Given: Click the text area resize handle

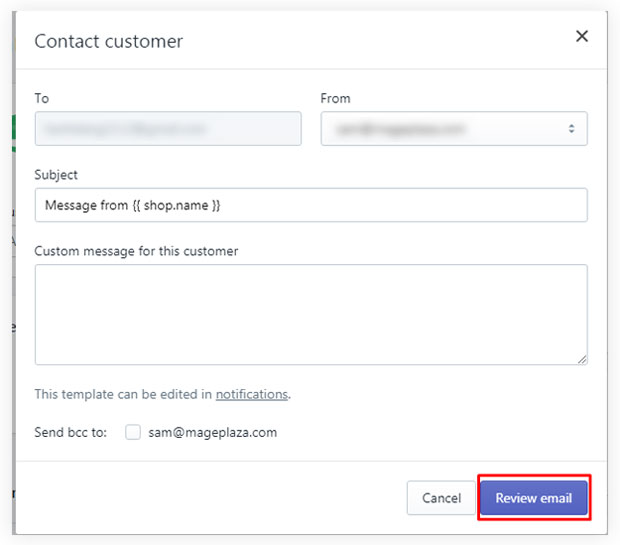Looking at the screenshot, I should [581, 358].
